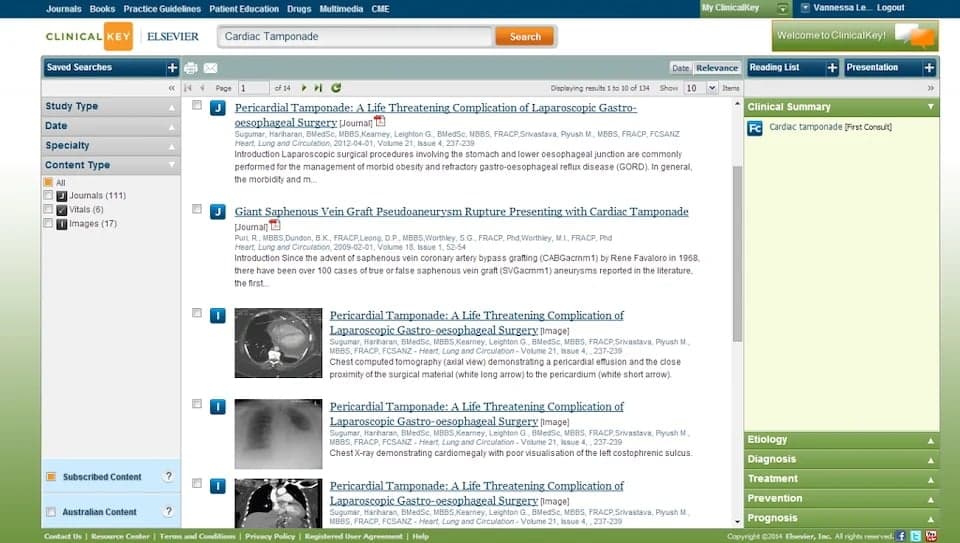960x543 pixels.
Task: Select checkbox for chest CT image result
Action: 197,313
